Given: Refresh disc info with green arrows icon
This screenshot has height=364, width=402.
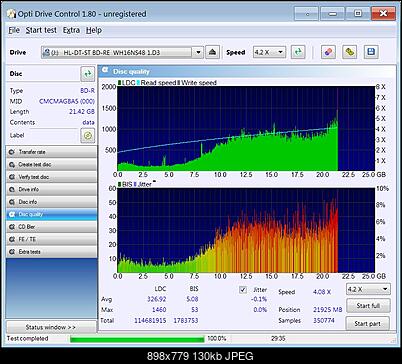Looking at the screenshot, I should click(88, 74).
